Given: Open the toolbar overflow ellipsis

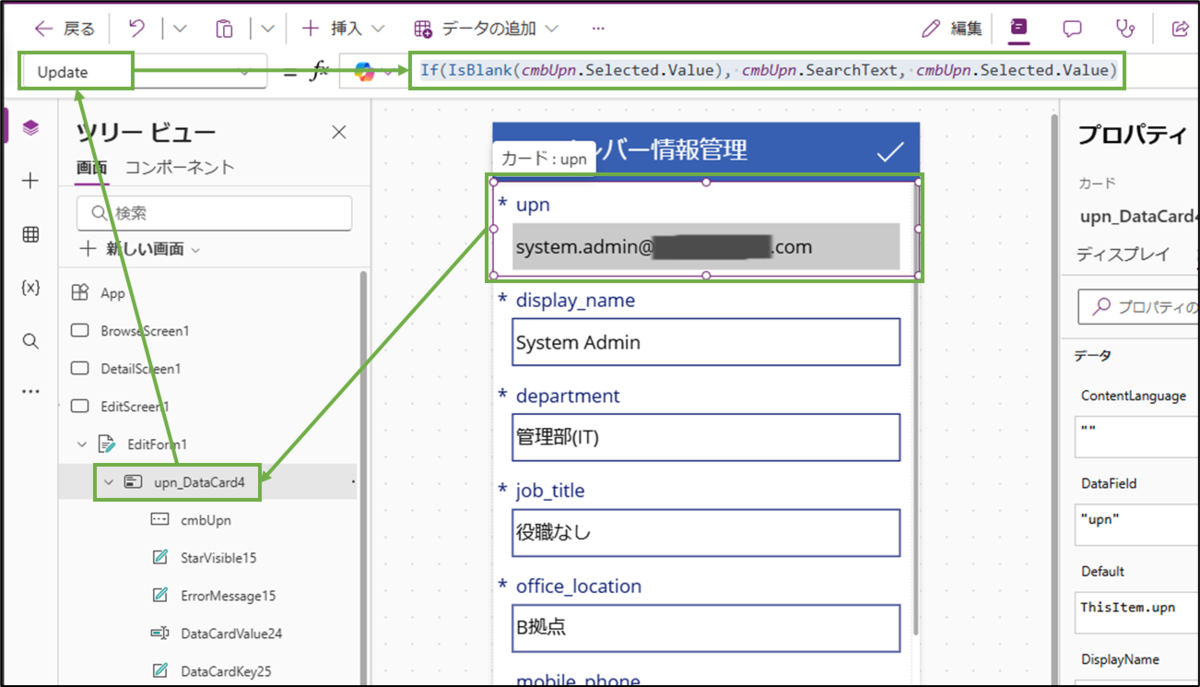Looking at the screenshot, I should [598, 28].
